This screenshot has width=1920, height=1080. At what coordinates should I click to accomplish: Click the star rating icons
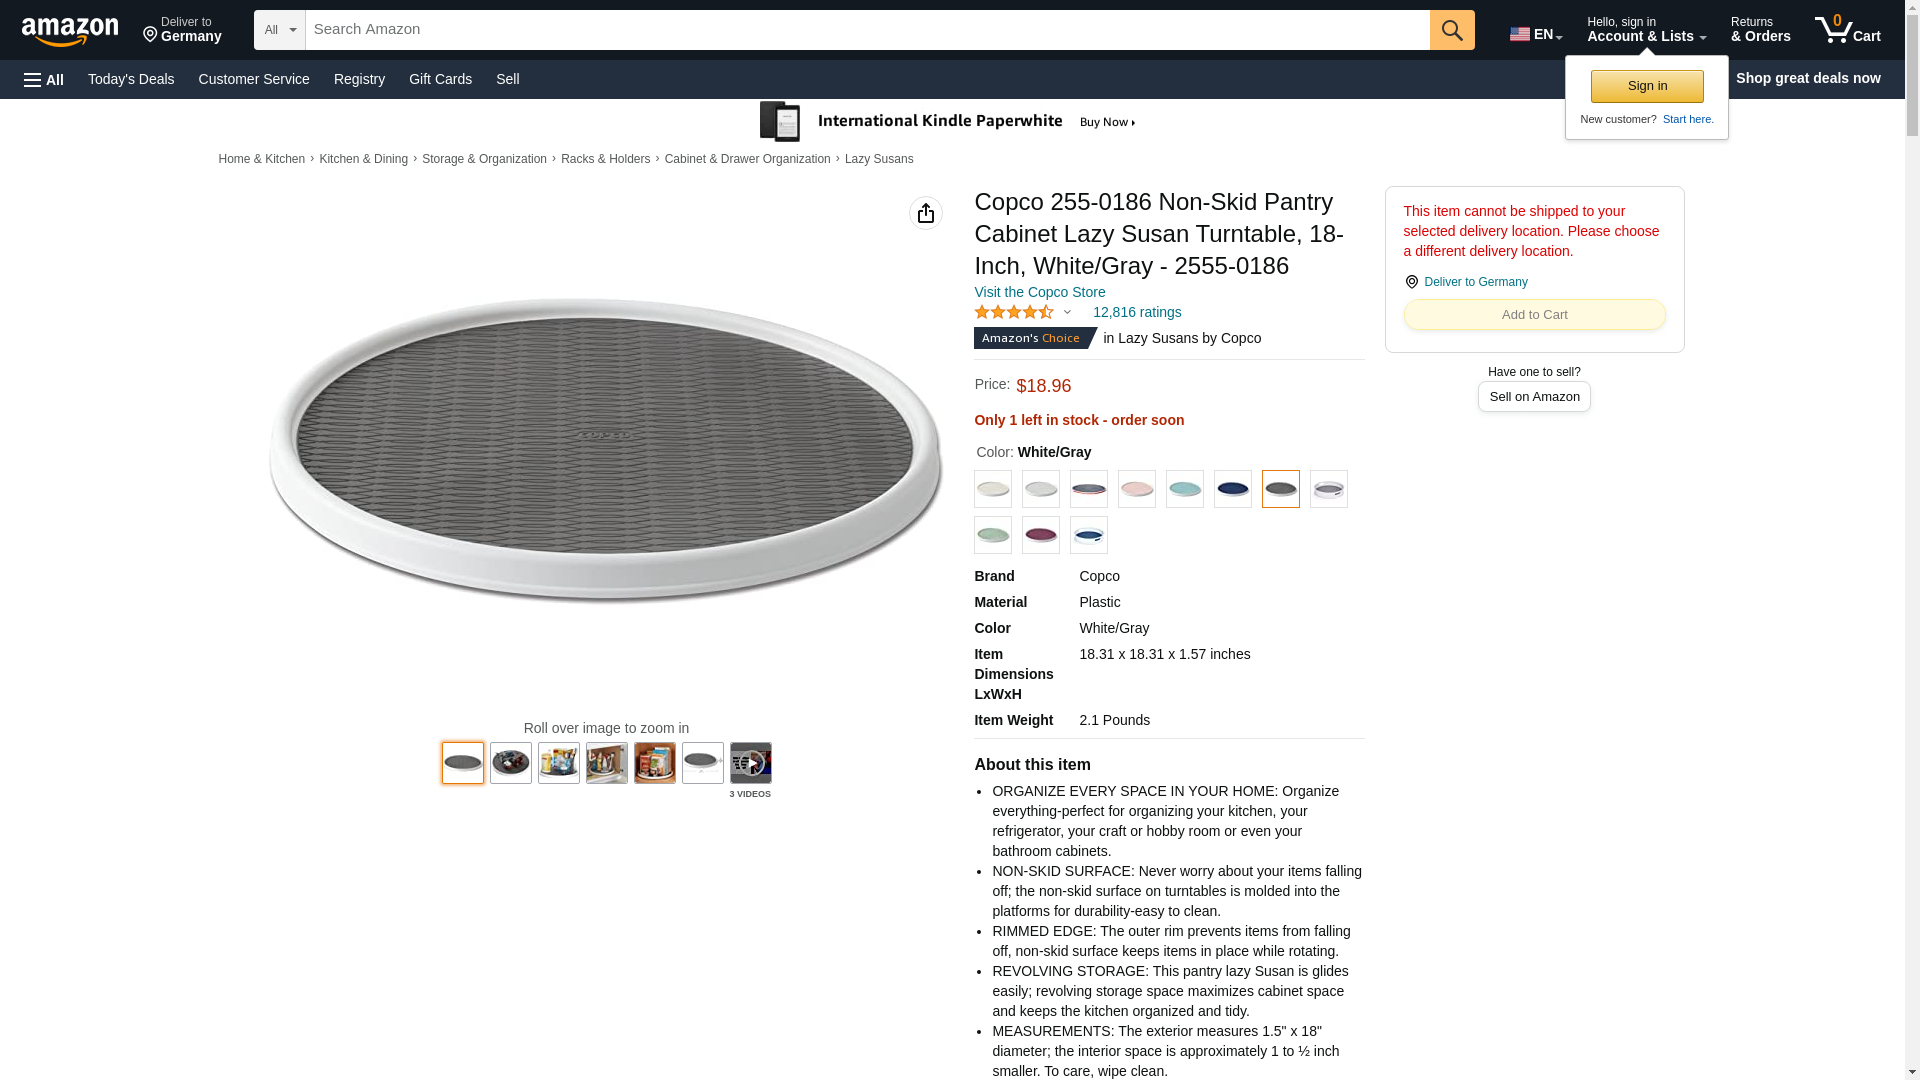pos(1014,312)
